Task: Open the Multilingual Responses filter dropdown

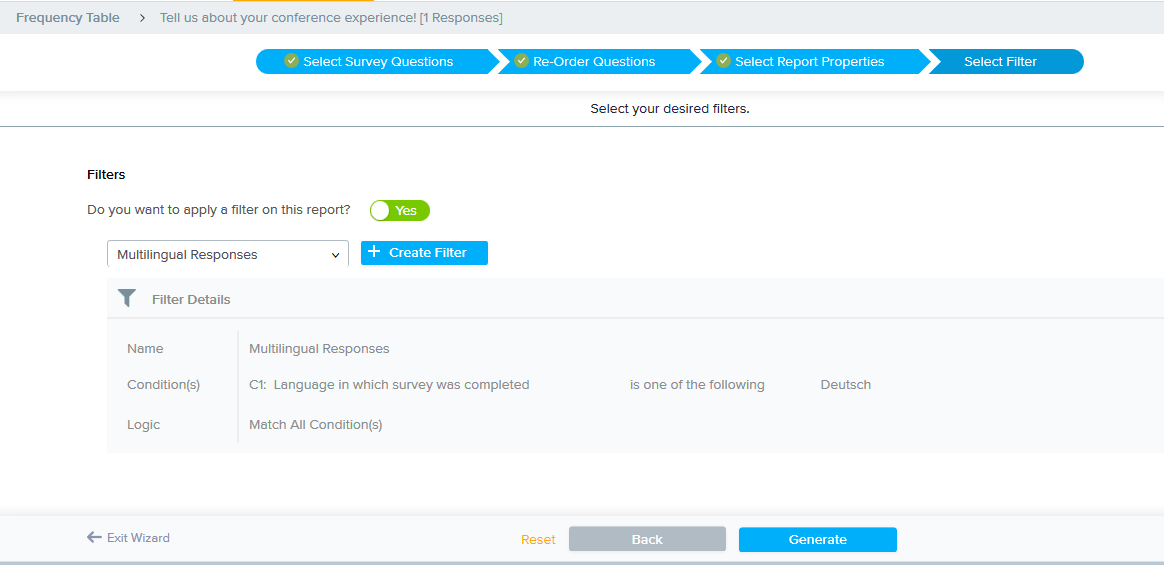Action: tap(228, 254)
